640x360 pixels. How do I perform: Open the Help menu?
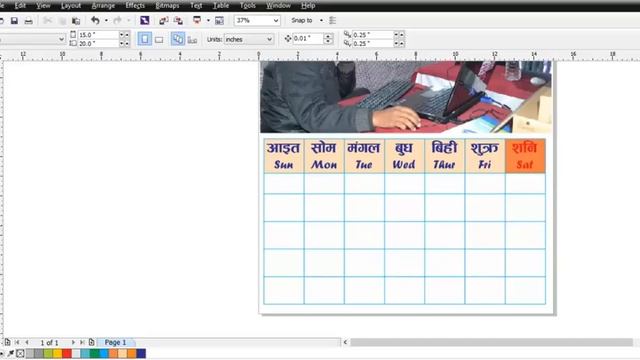(x=308, y=6)
